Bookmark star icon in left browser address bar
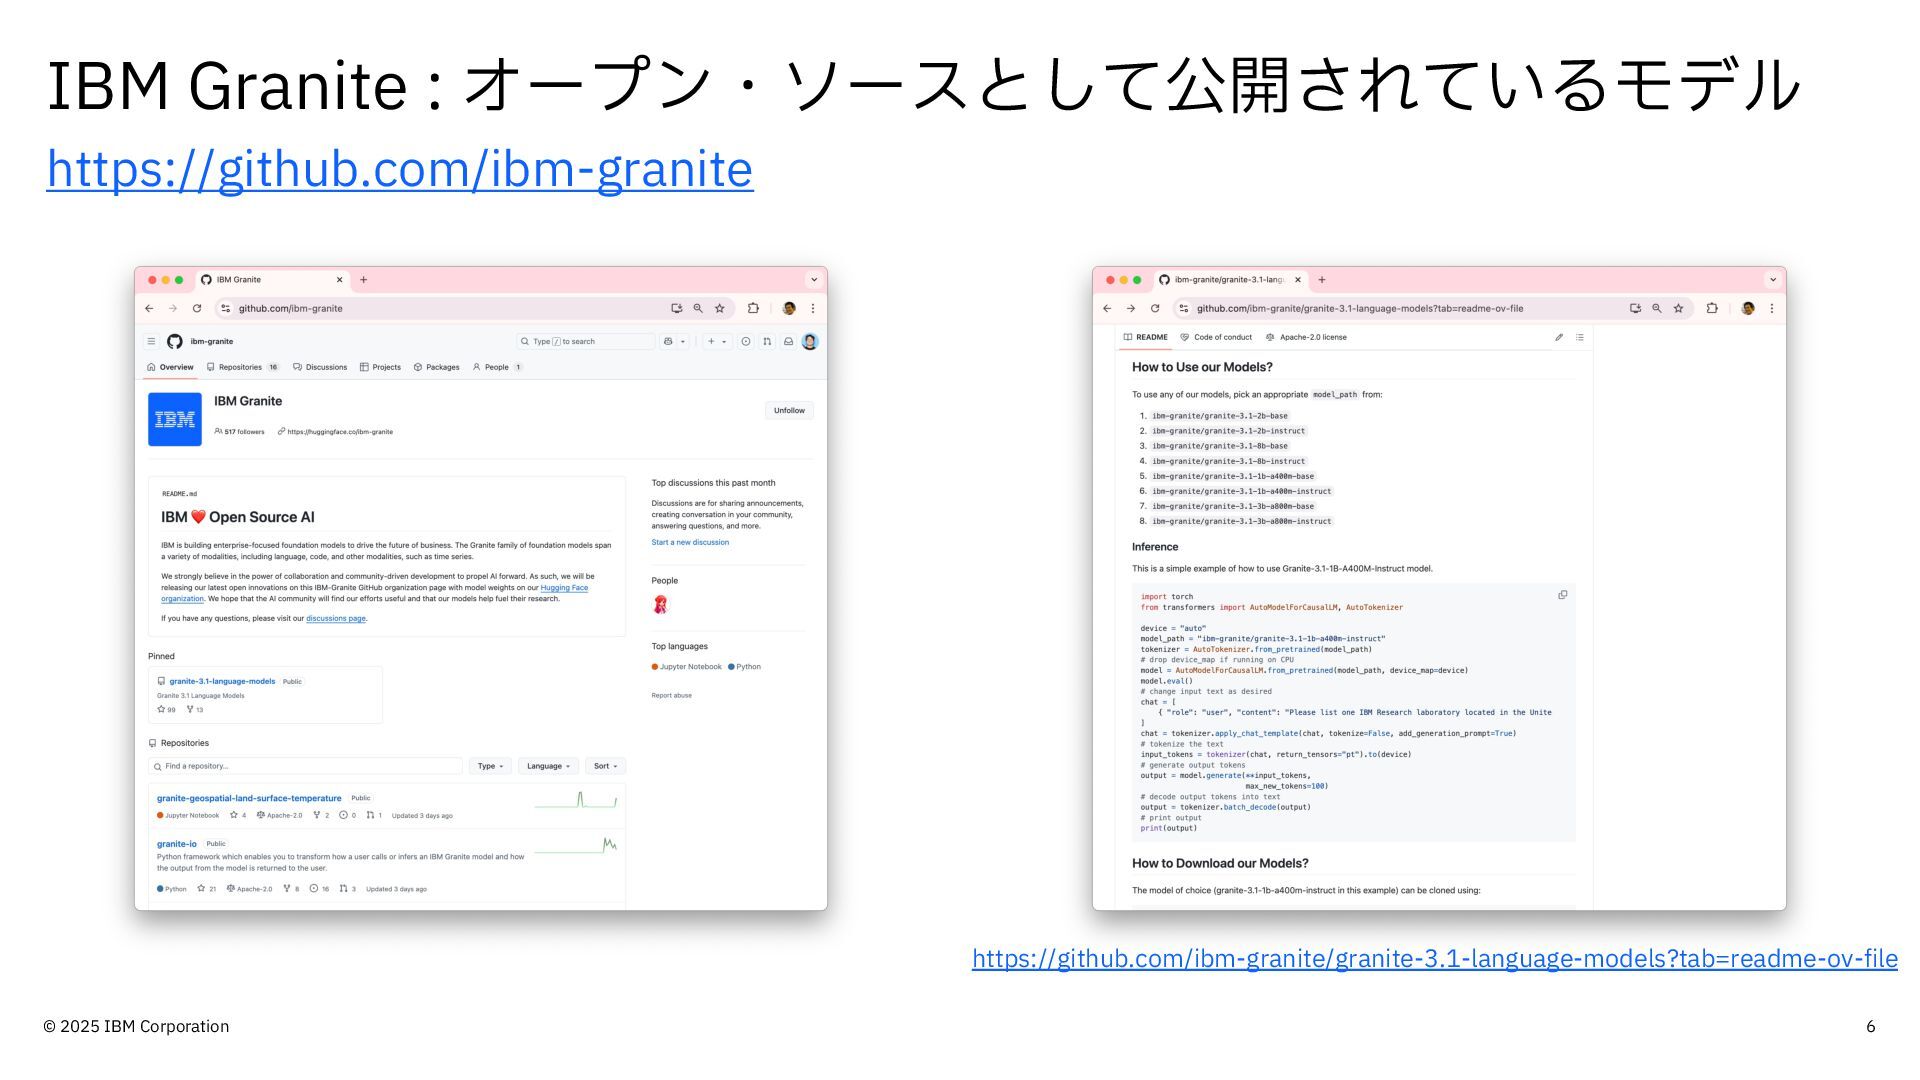The height and width of the screenshot is (1080, 1920). [x=719, y=309]
